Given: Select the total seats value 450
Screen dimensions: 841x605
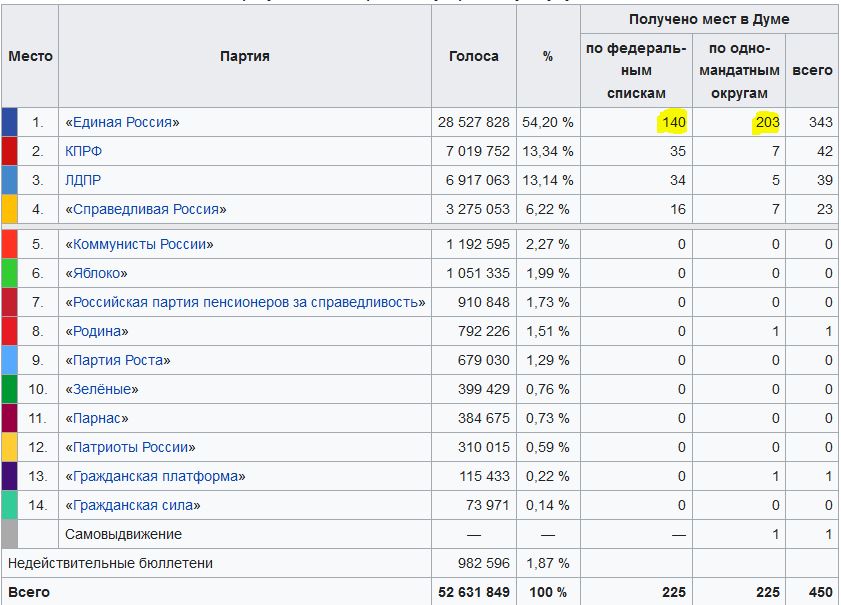Looking at the screenshot, I should (x=821, y=592).
